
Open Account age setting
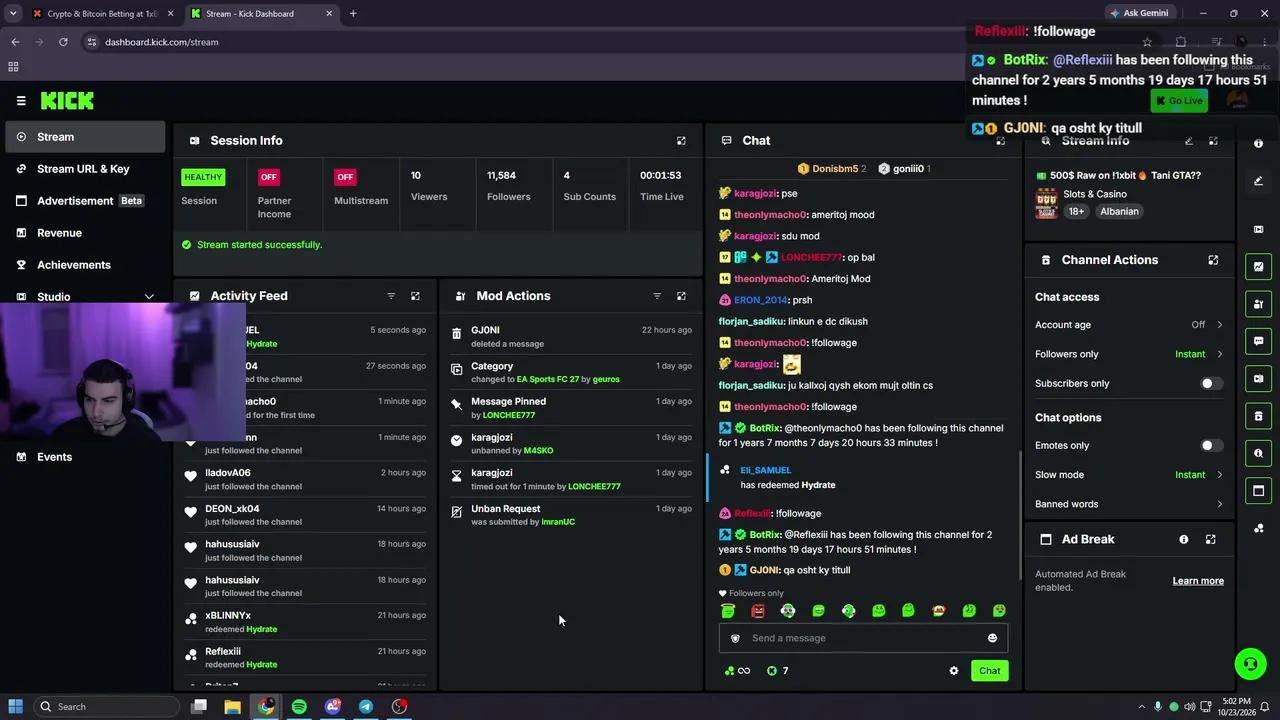(x=1129, y=325)
